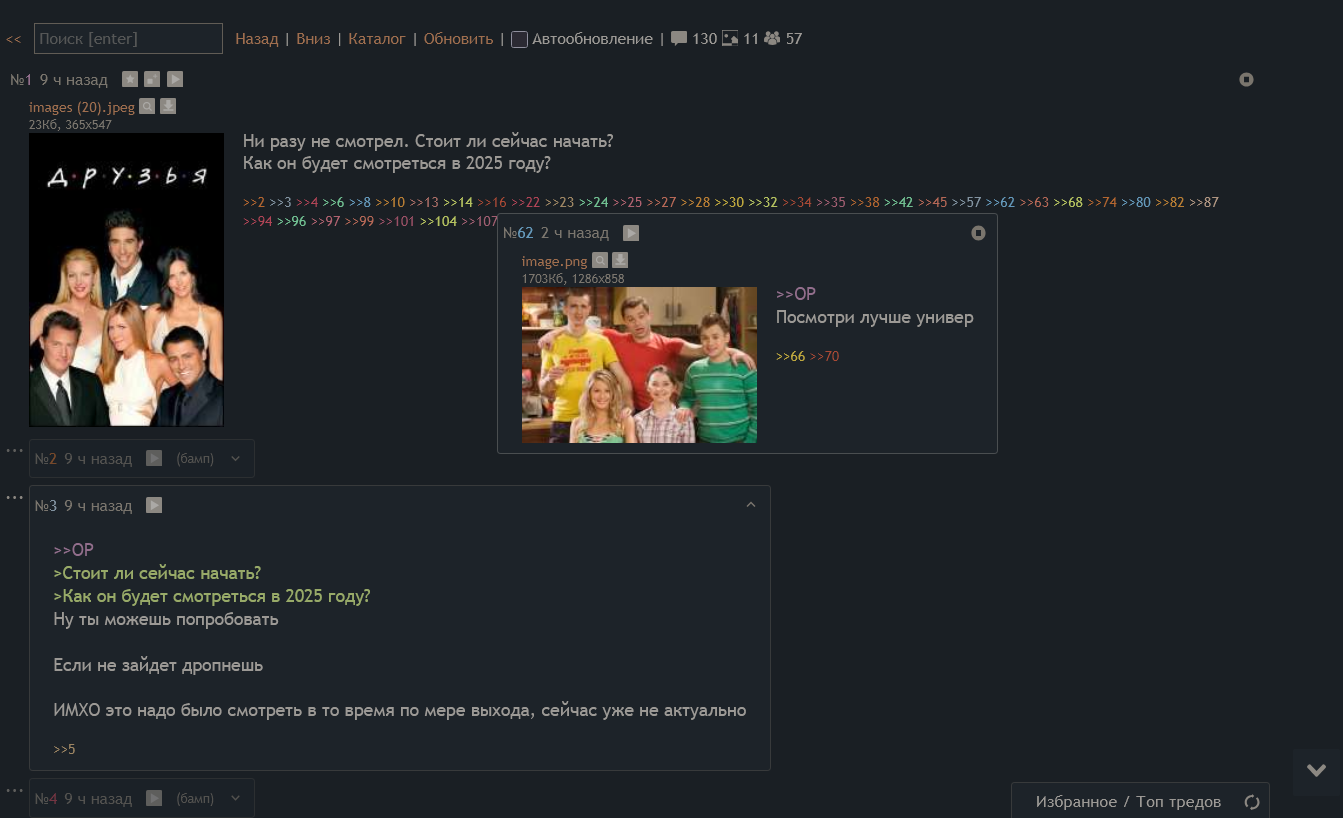This screenshot has width=1343, height=818.
Task: Click the (бамп) label in post №4
Action: click(195, 799)
